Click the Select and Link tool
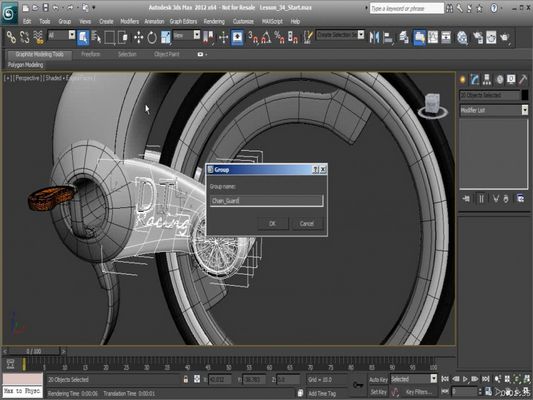 11,37
